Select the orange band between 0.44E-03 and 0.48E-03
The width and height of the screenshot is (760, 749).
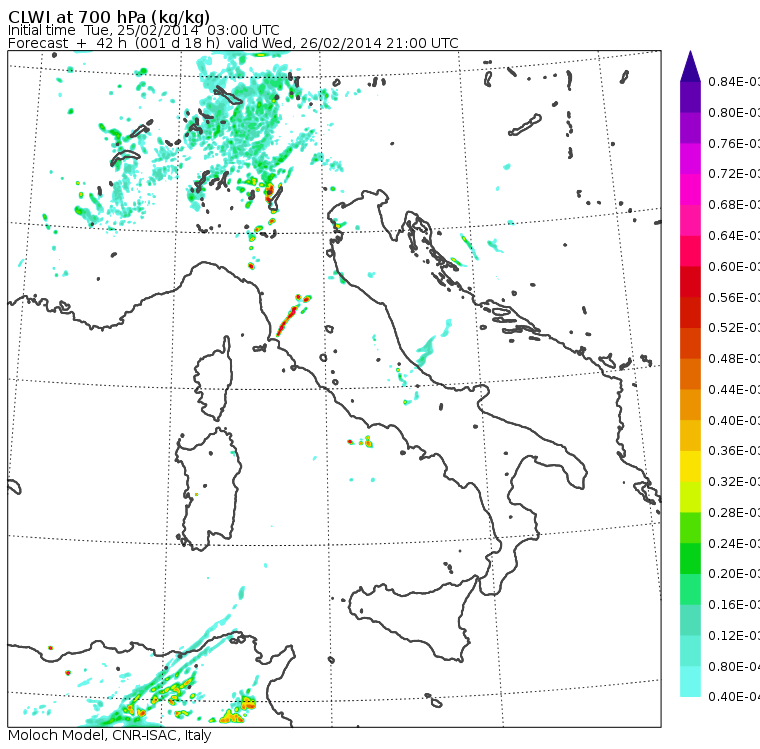point(690,374)
